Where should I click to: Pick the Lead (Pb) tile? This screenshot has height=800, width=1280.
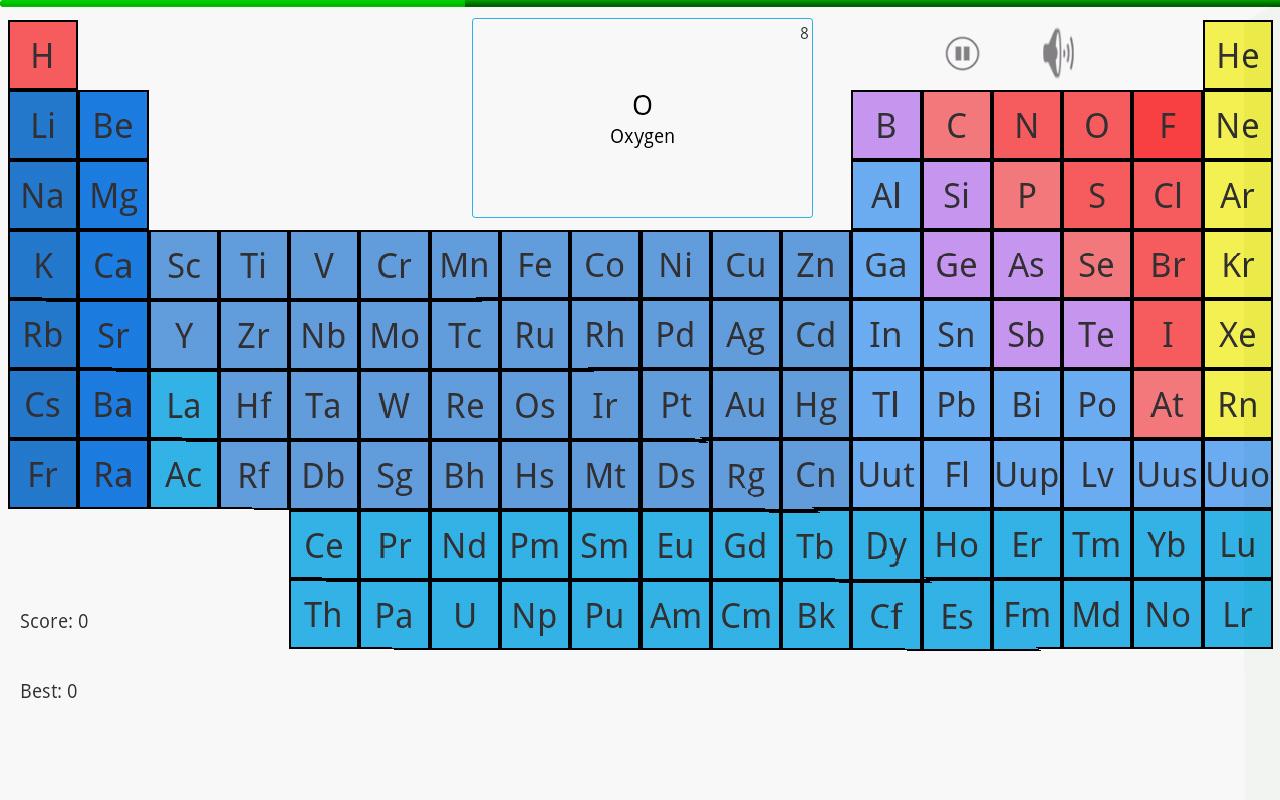pos(956,405)
